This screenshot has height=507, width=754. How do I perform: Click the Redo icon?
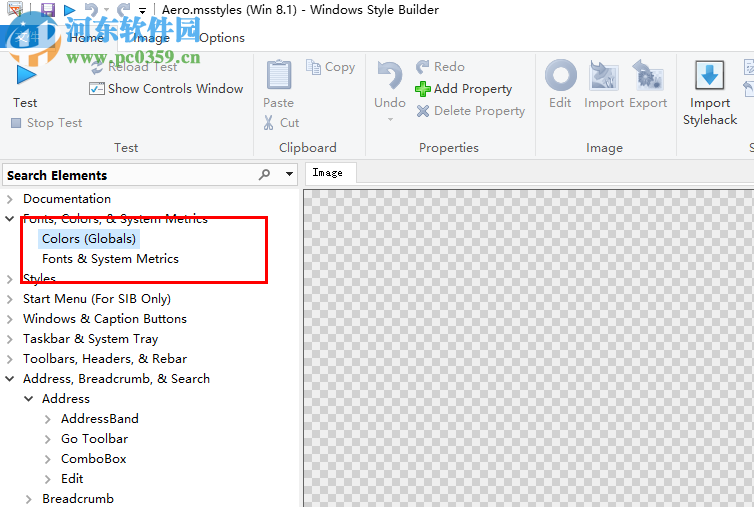point(422,66)
